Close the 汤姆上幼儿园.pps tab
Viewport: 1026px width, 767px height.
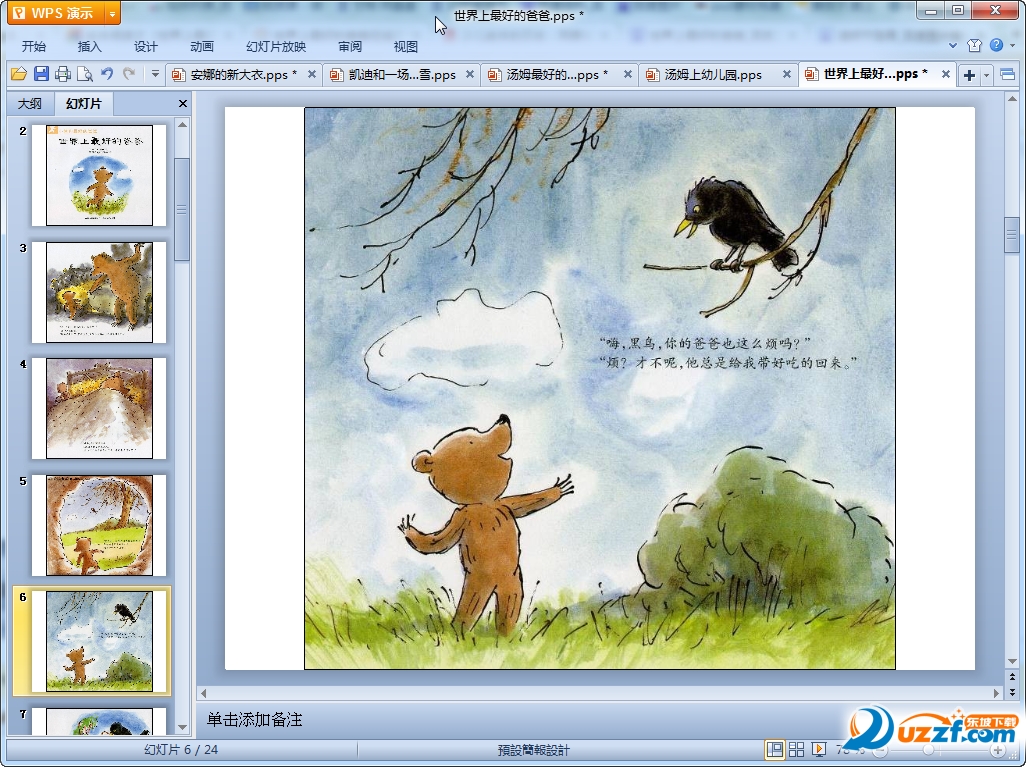pyautogui.click(x=787, y=75)
